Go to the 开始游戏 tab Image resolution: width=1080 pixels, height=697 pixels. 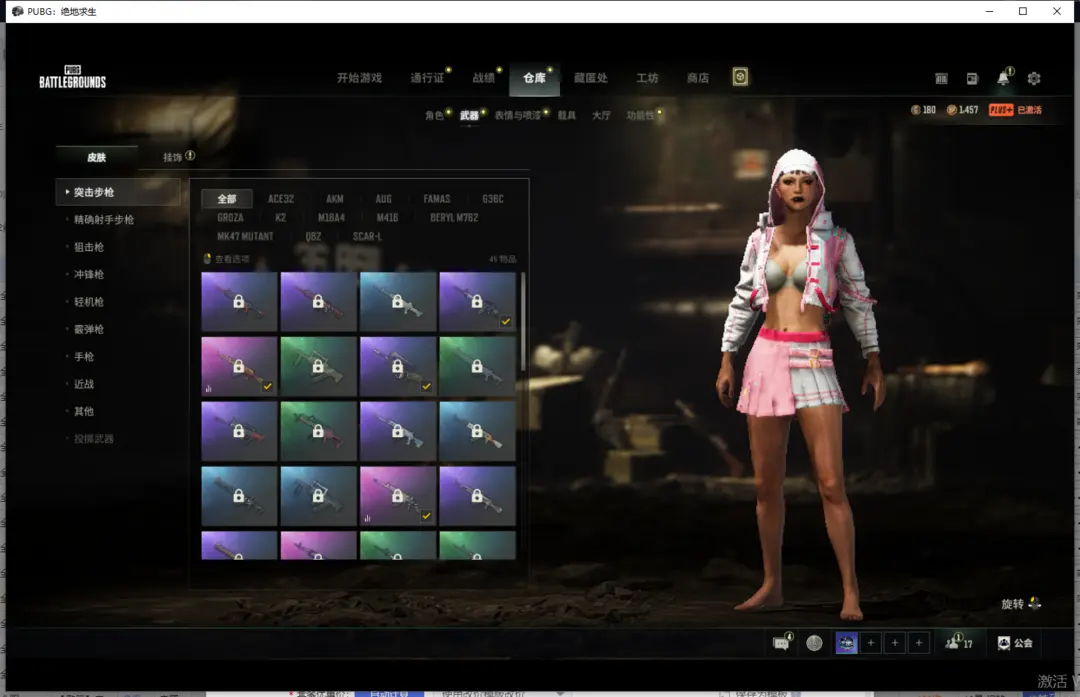(x=359, y=78)
